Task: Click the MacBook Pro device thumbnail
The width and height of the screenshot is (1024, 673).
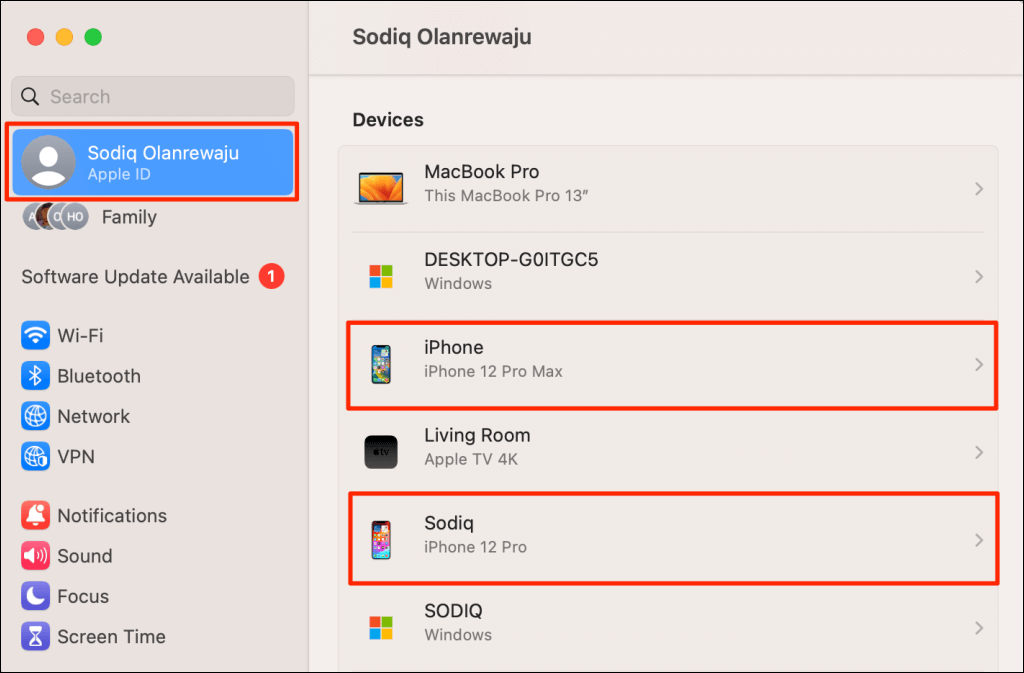Action: pos(381,188)
